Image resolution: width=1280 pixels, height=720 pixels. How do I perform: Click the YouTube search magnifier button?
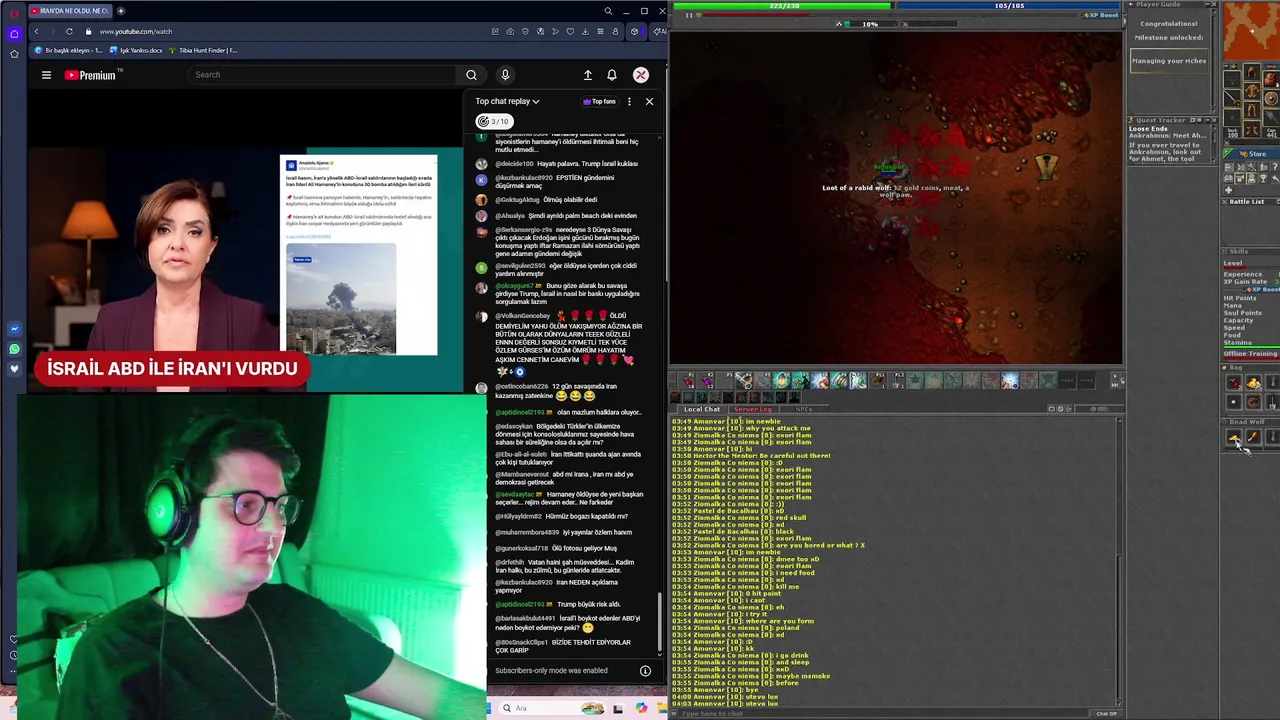tap(471, 75)
